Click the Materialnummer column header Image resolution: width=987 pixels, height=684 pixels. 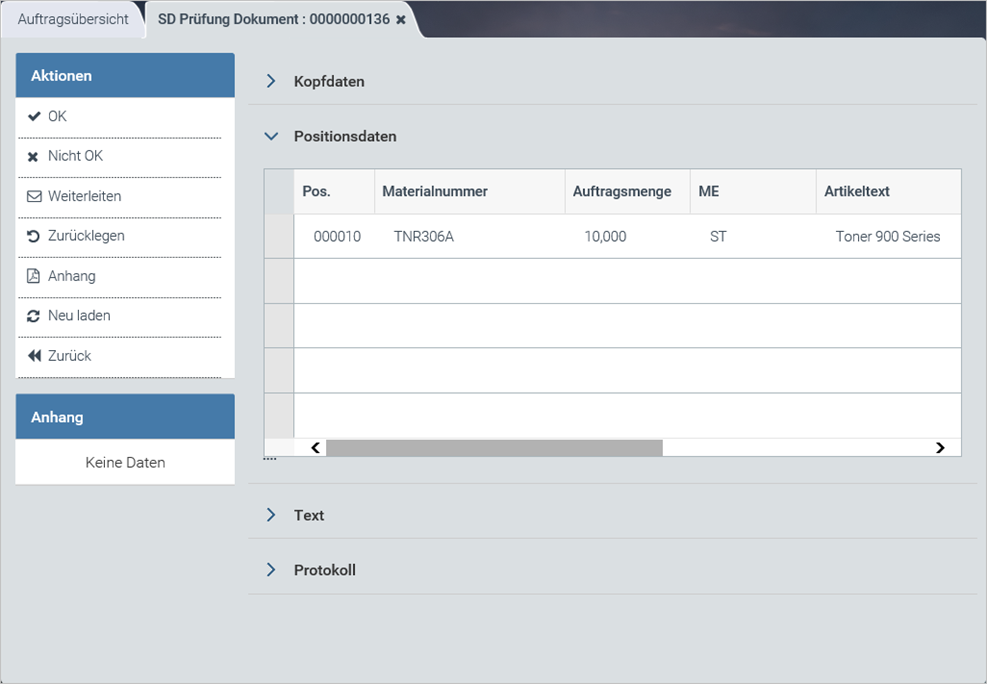pos(435,191)
